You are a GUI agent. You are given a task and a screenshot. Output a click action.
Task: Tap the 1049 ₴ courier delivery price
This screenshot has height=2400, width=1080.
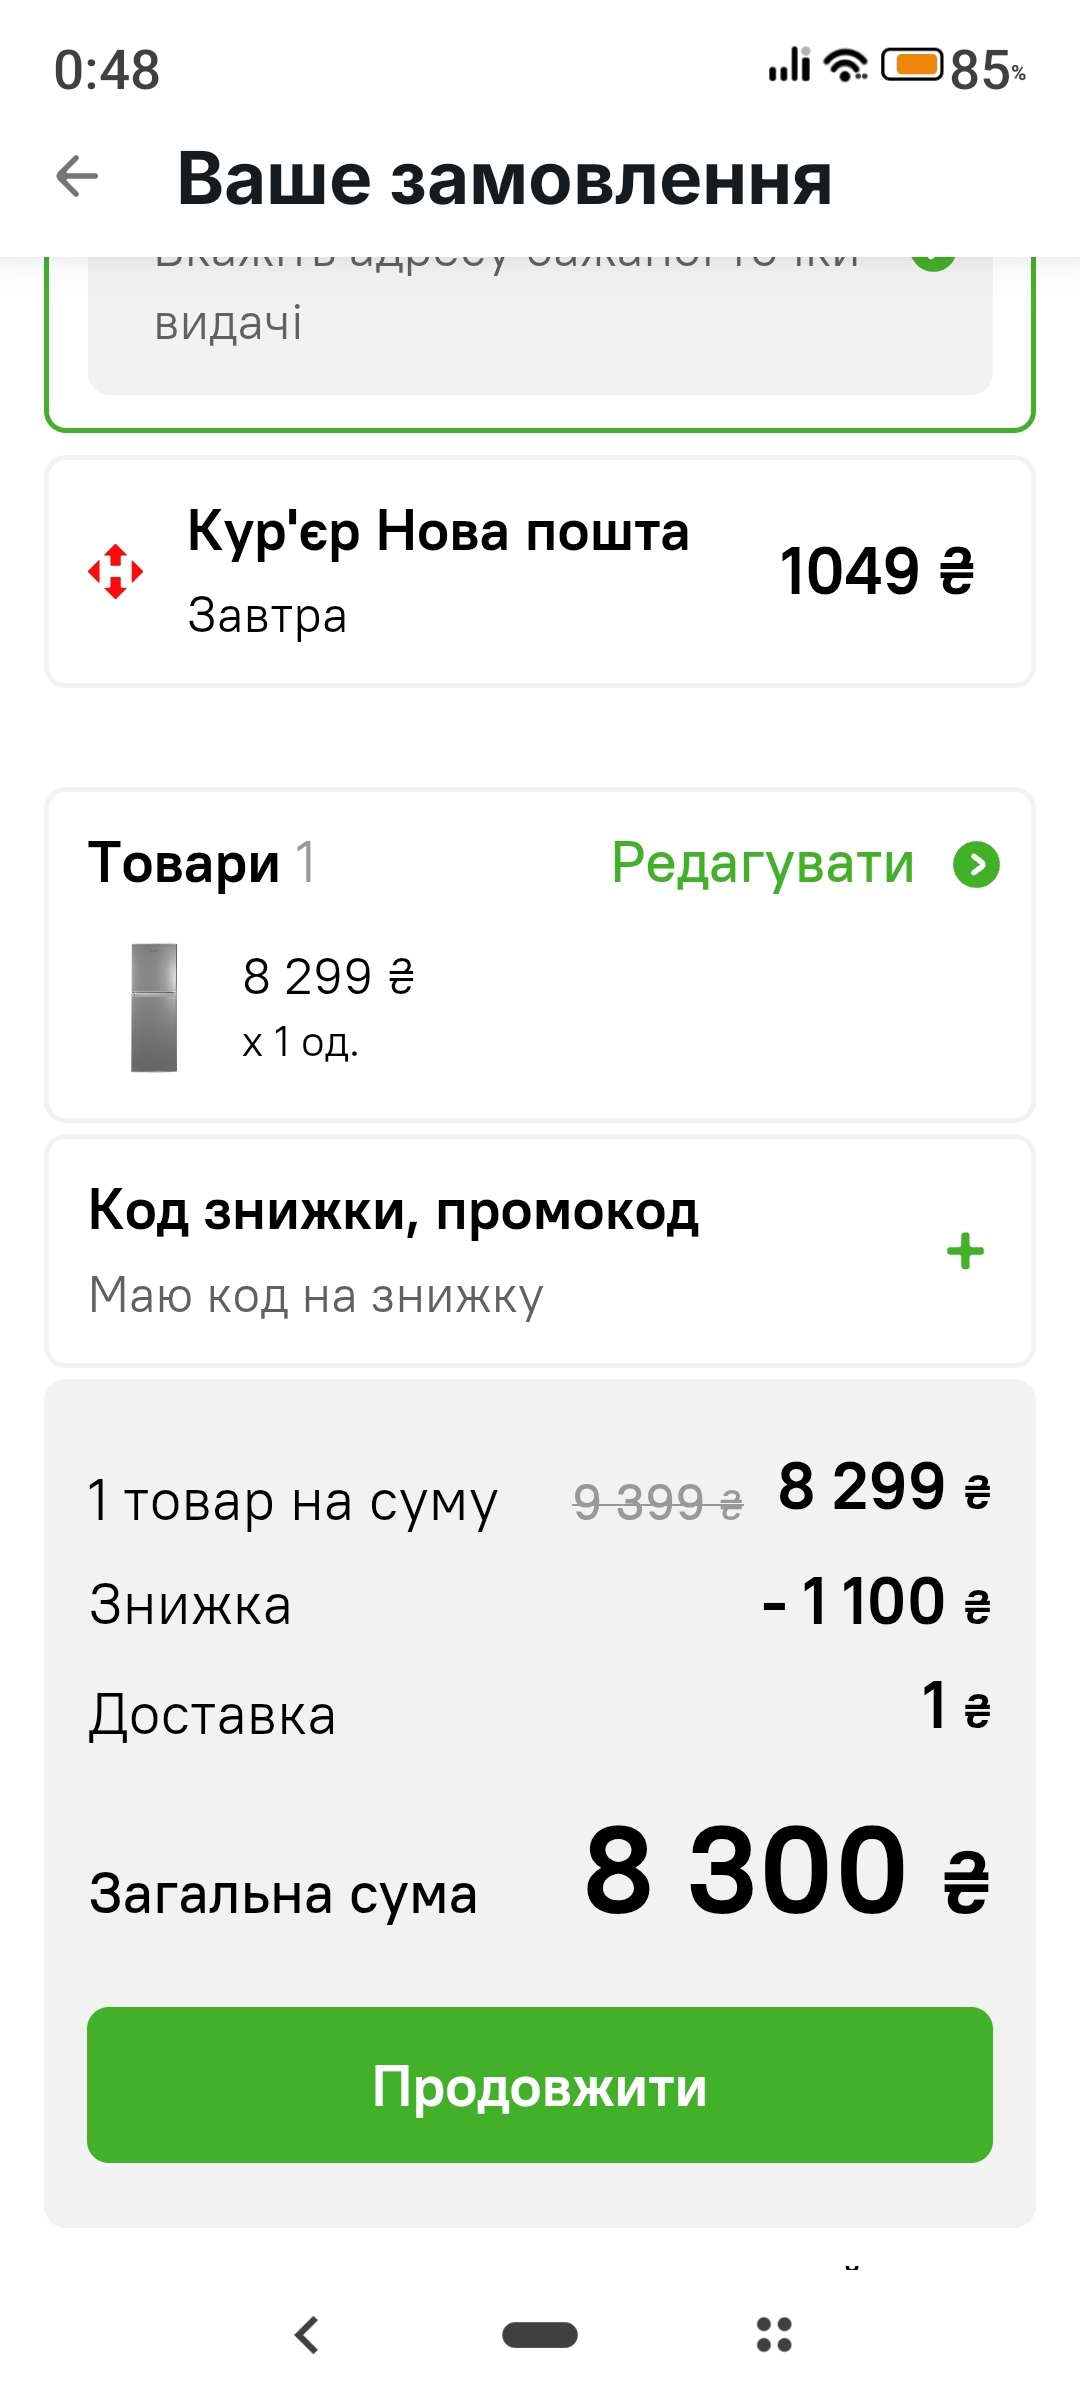pyautogui.click(x=876, y=572)
